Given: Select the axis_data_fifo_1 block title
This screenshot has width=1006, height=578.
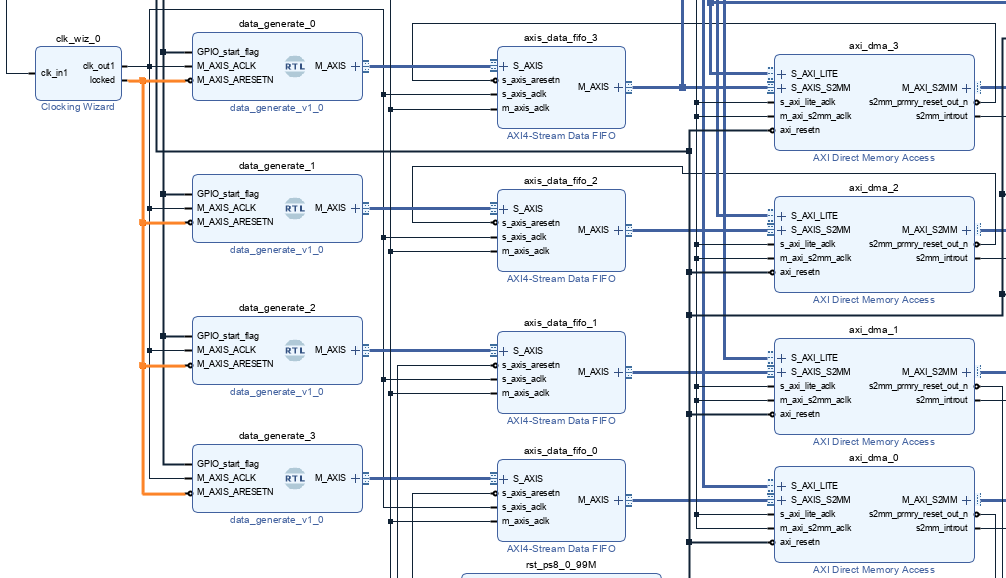Looking at the screenshot, I should [x=561, y=323].
